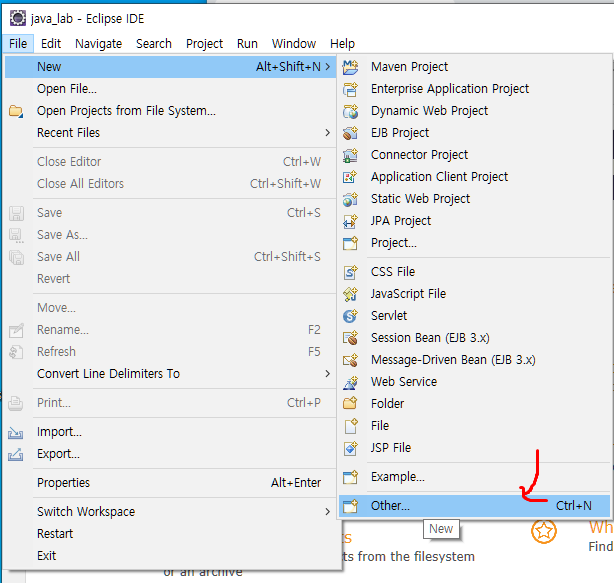Click the blank File icon

pyautogui.click(x=350, y=426)
